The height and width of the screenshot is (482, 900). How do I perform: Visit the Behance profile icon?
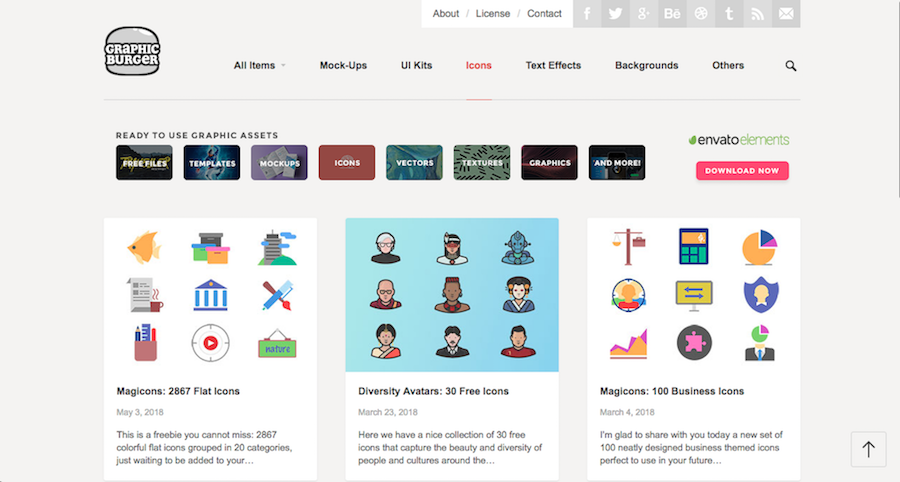[x=672, y=14]
